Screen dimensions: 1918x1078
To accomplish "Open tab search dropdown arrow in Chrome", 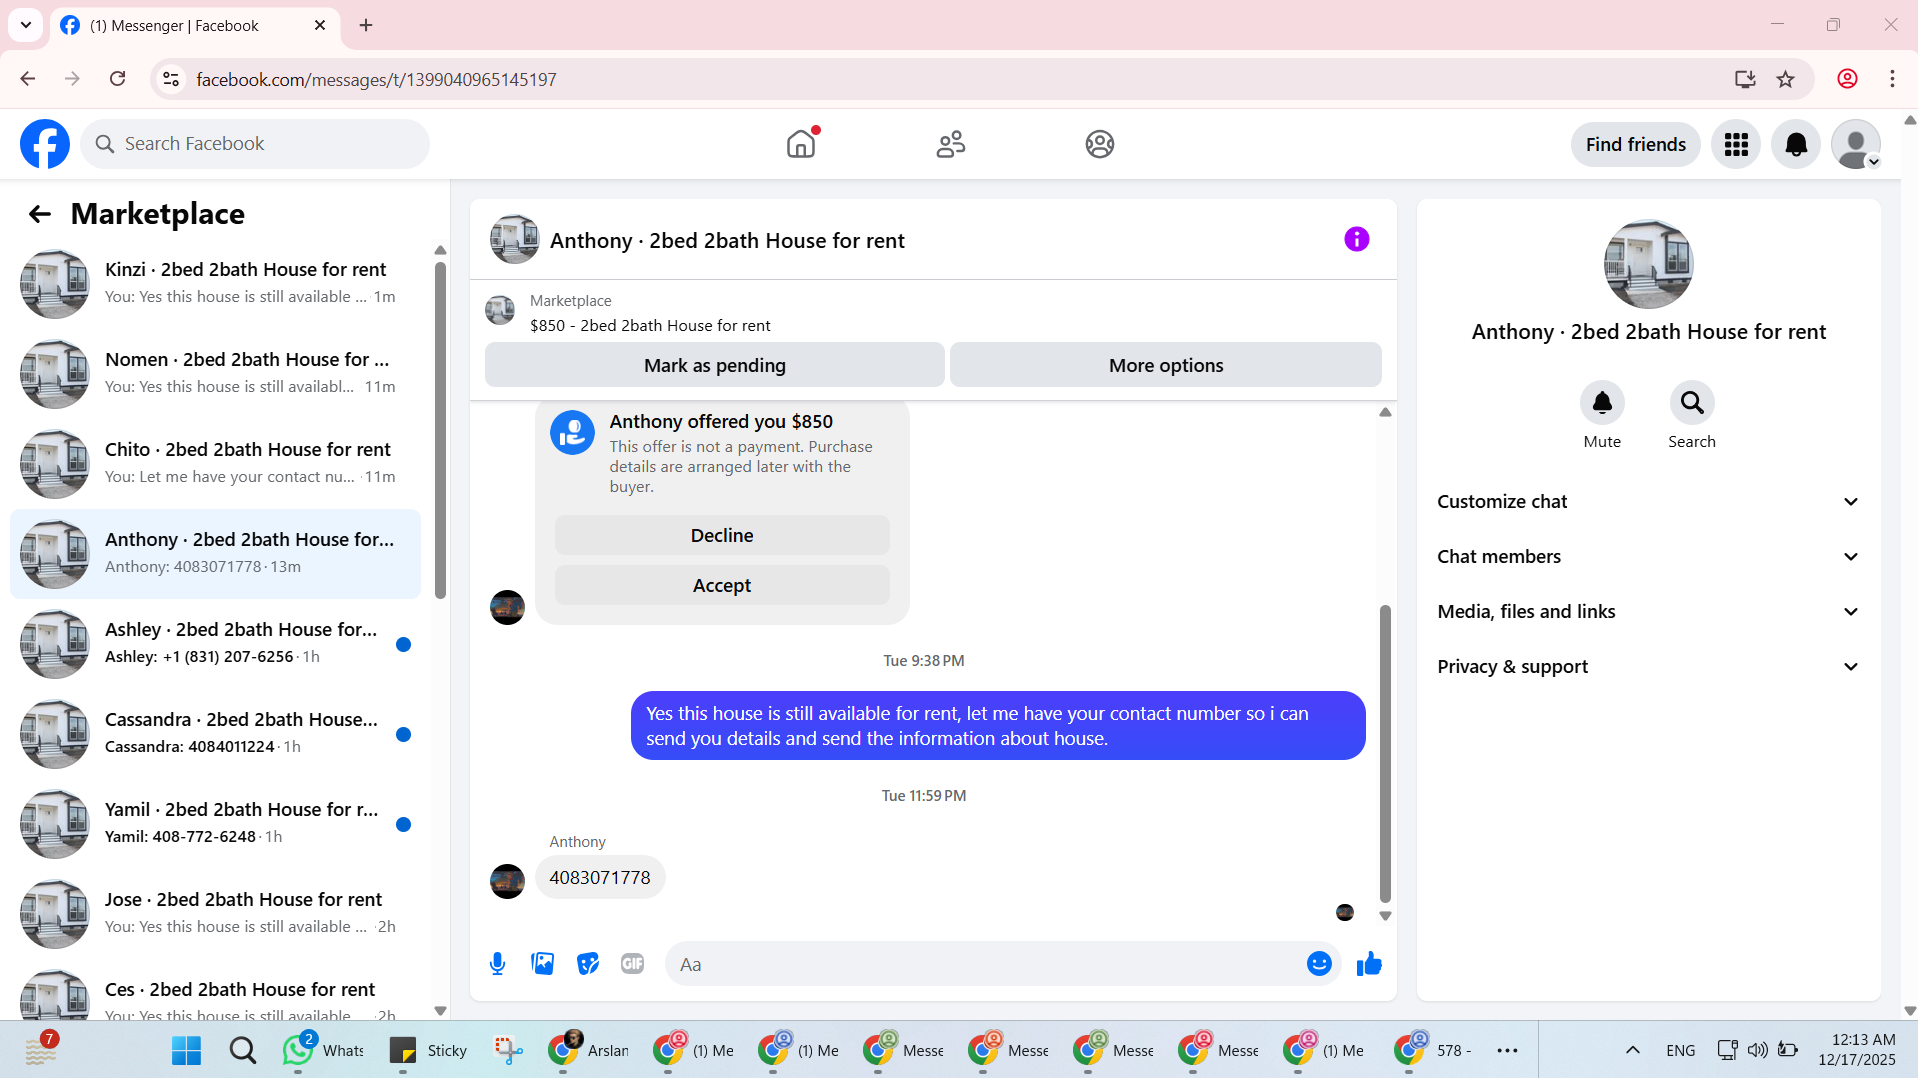I will pyautogui.click(x=26, y=25).
